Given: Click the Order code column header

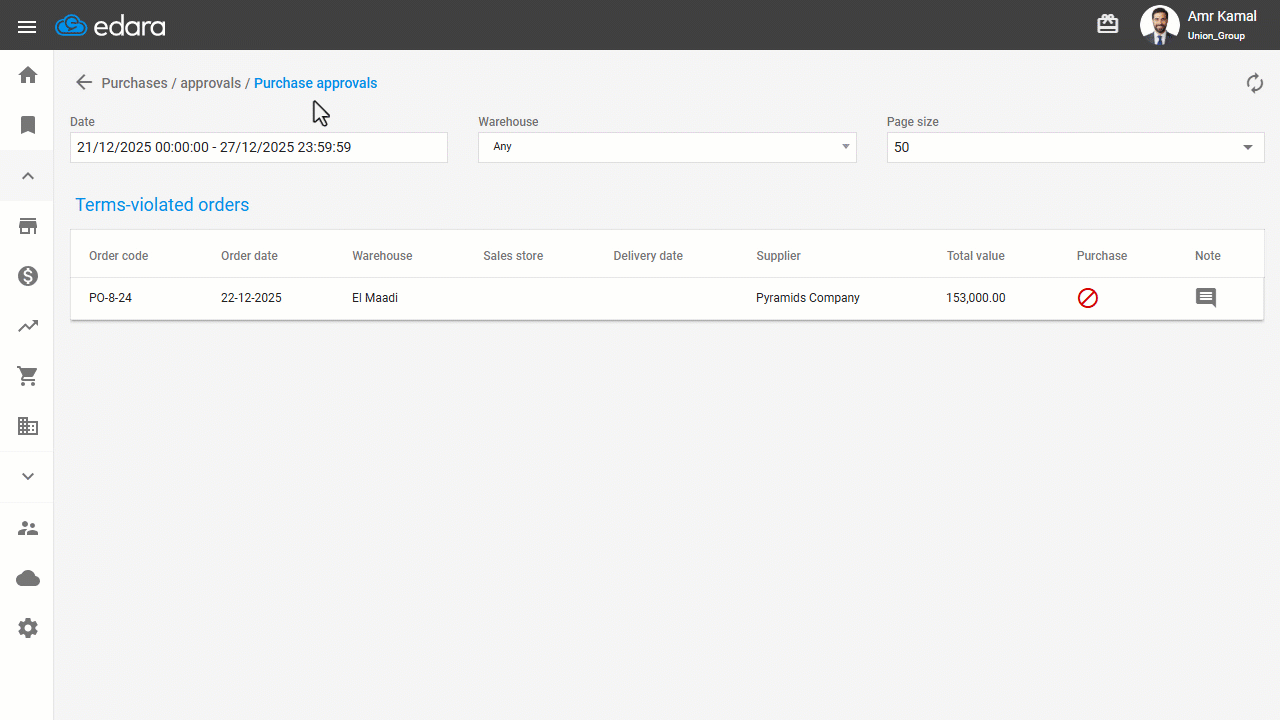Looking at the screenshot, I should [x=118, y=256].
